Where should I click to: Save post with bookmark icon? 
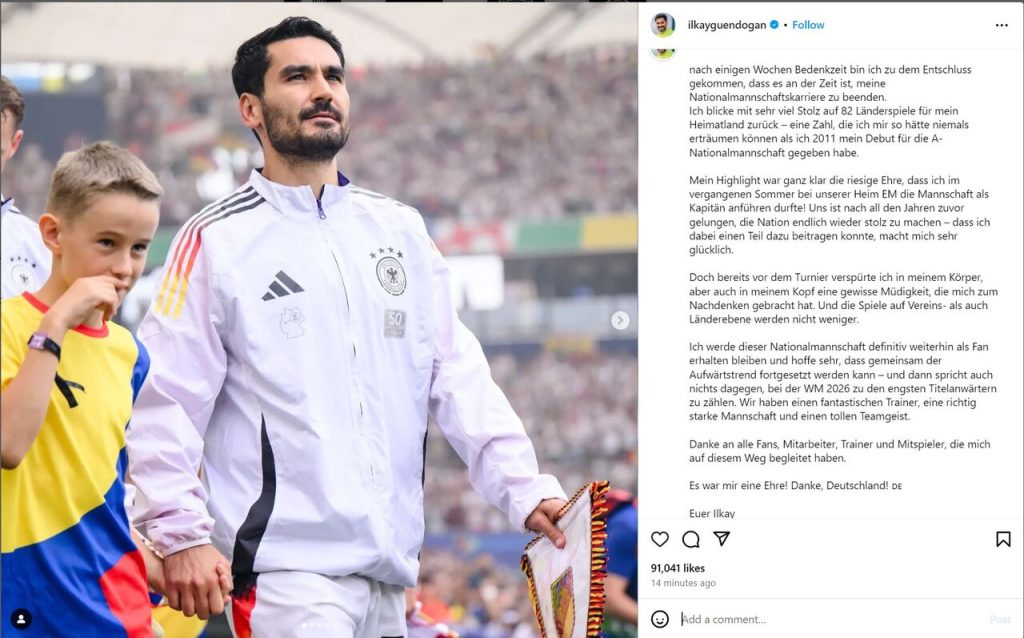(1003, 539)
